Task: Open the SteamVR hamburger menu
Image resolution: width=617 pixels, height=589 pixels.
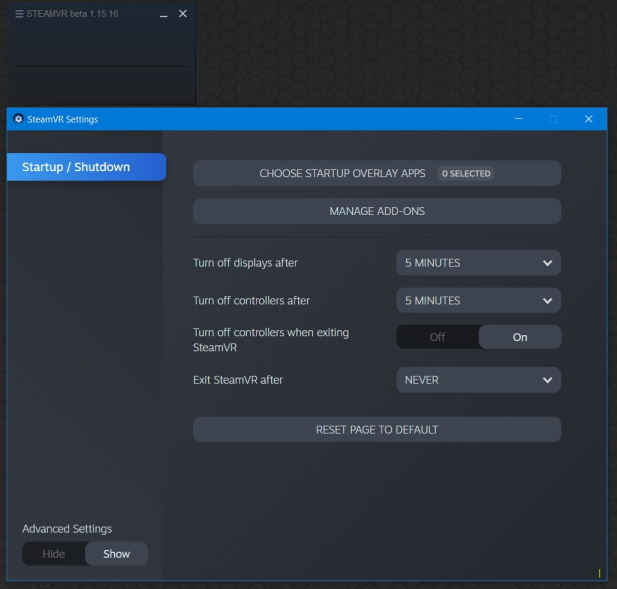Action: click(x=19, y=14)
